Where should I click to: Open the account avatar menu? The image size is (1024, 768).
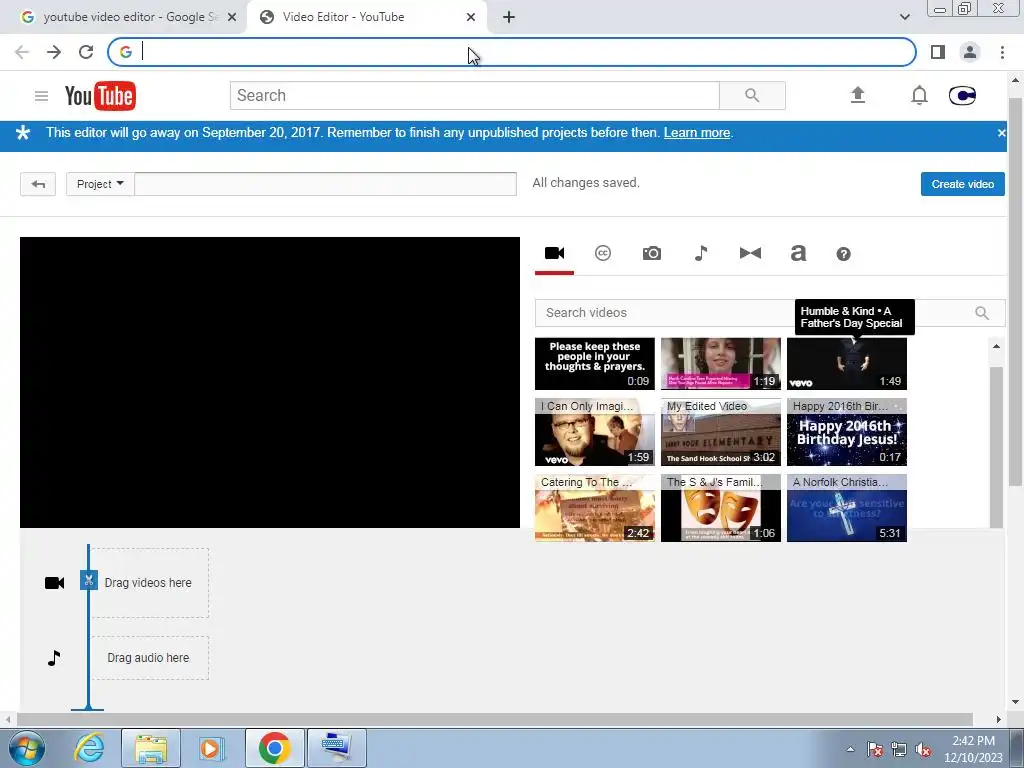962,95
